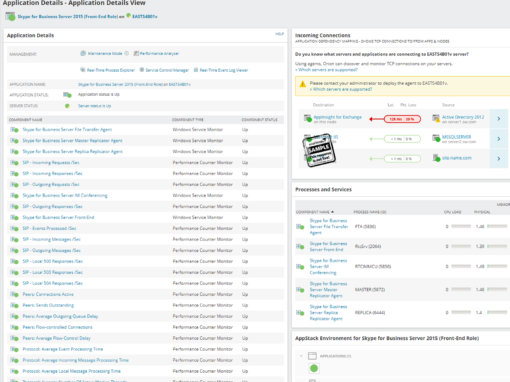Viewport: 510px width, 382px height.
Task: Click the yellow warning triangle in agent notice
Action: point(303,84)
